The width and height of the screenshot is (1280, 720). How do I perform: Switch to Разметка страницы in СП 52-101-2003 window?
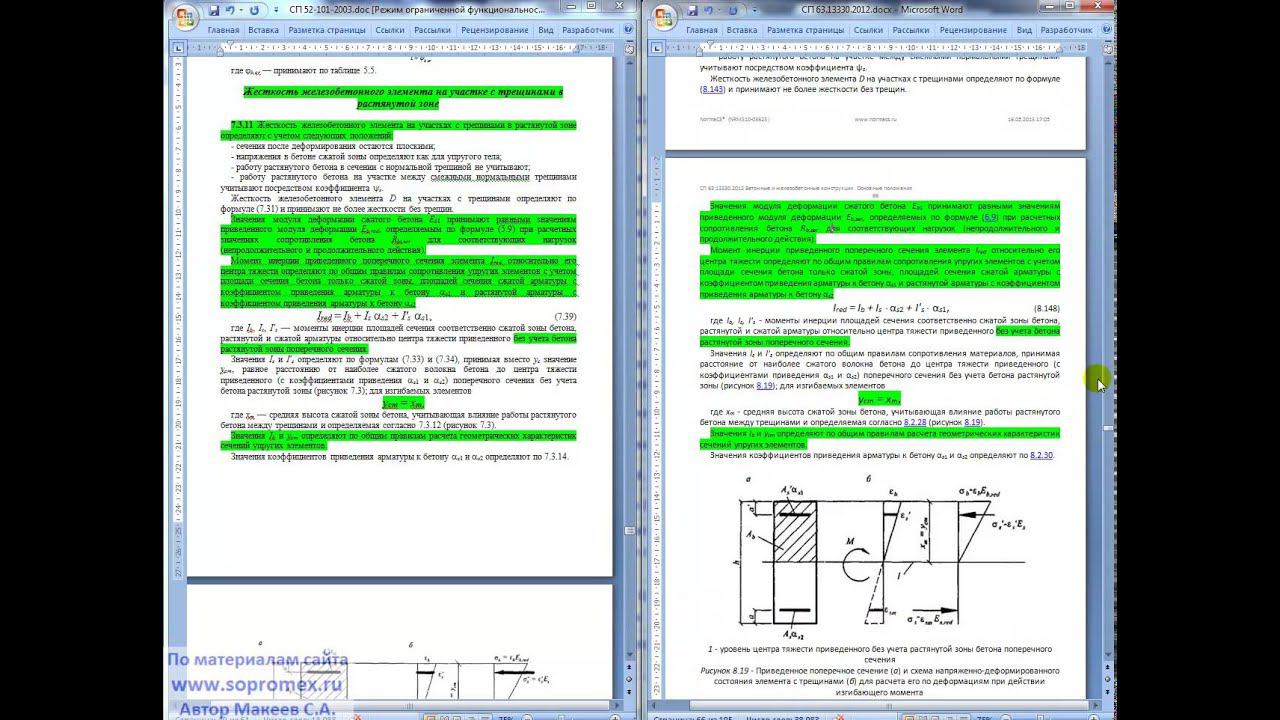(x=327, y=30)
